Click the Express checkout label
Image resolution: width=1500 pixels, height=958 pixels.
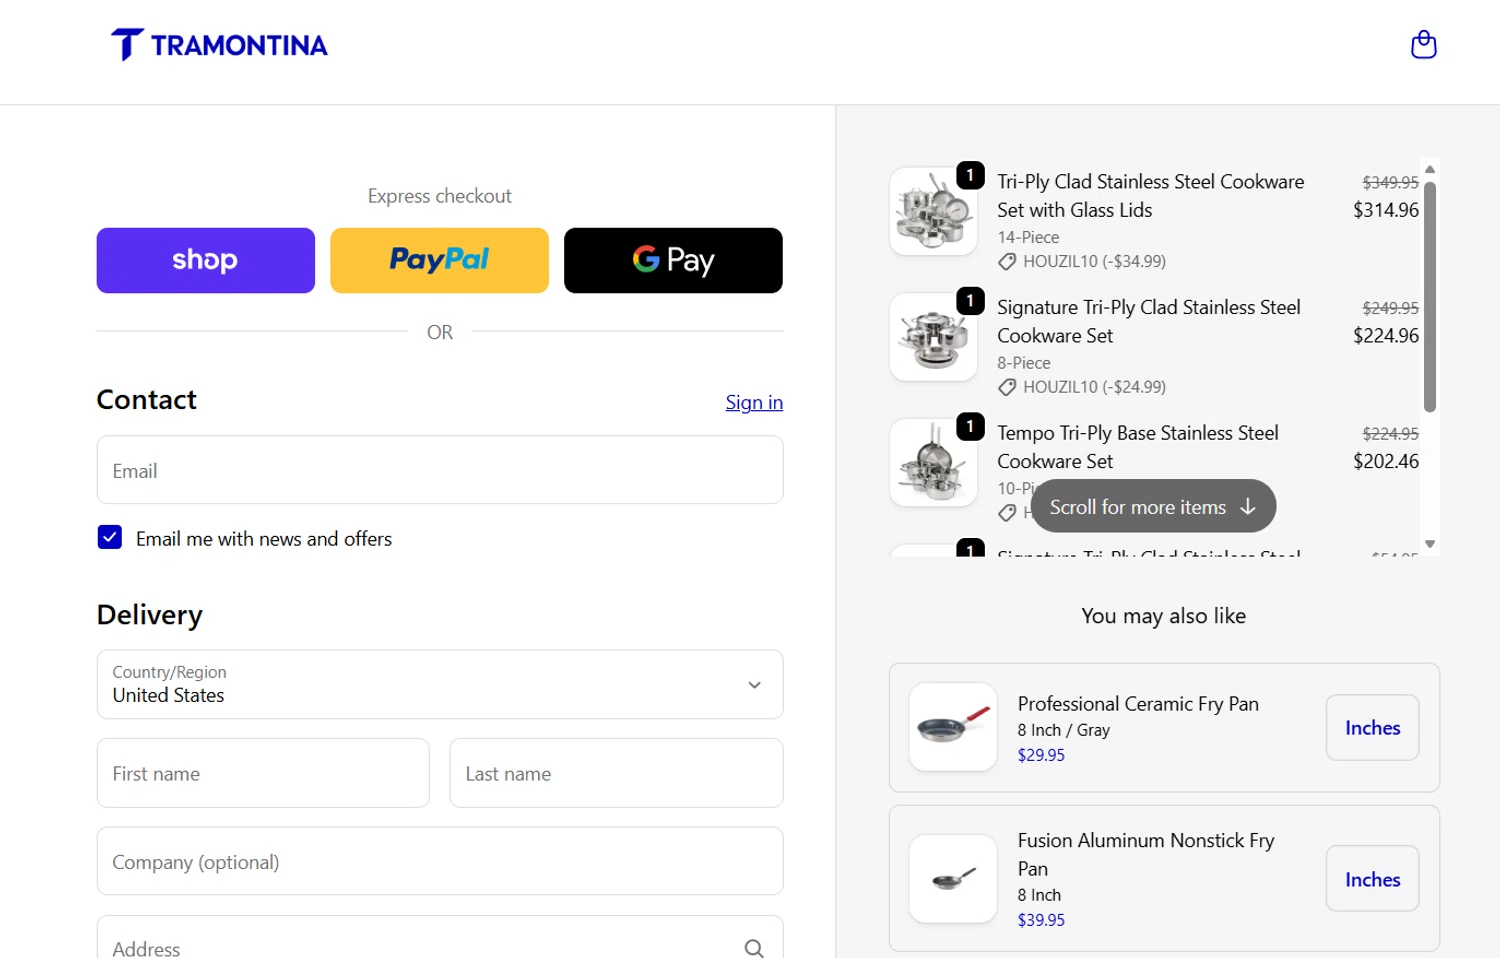point(439,196)
